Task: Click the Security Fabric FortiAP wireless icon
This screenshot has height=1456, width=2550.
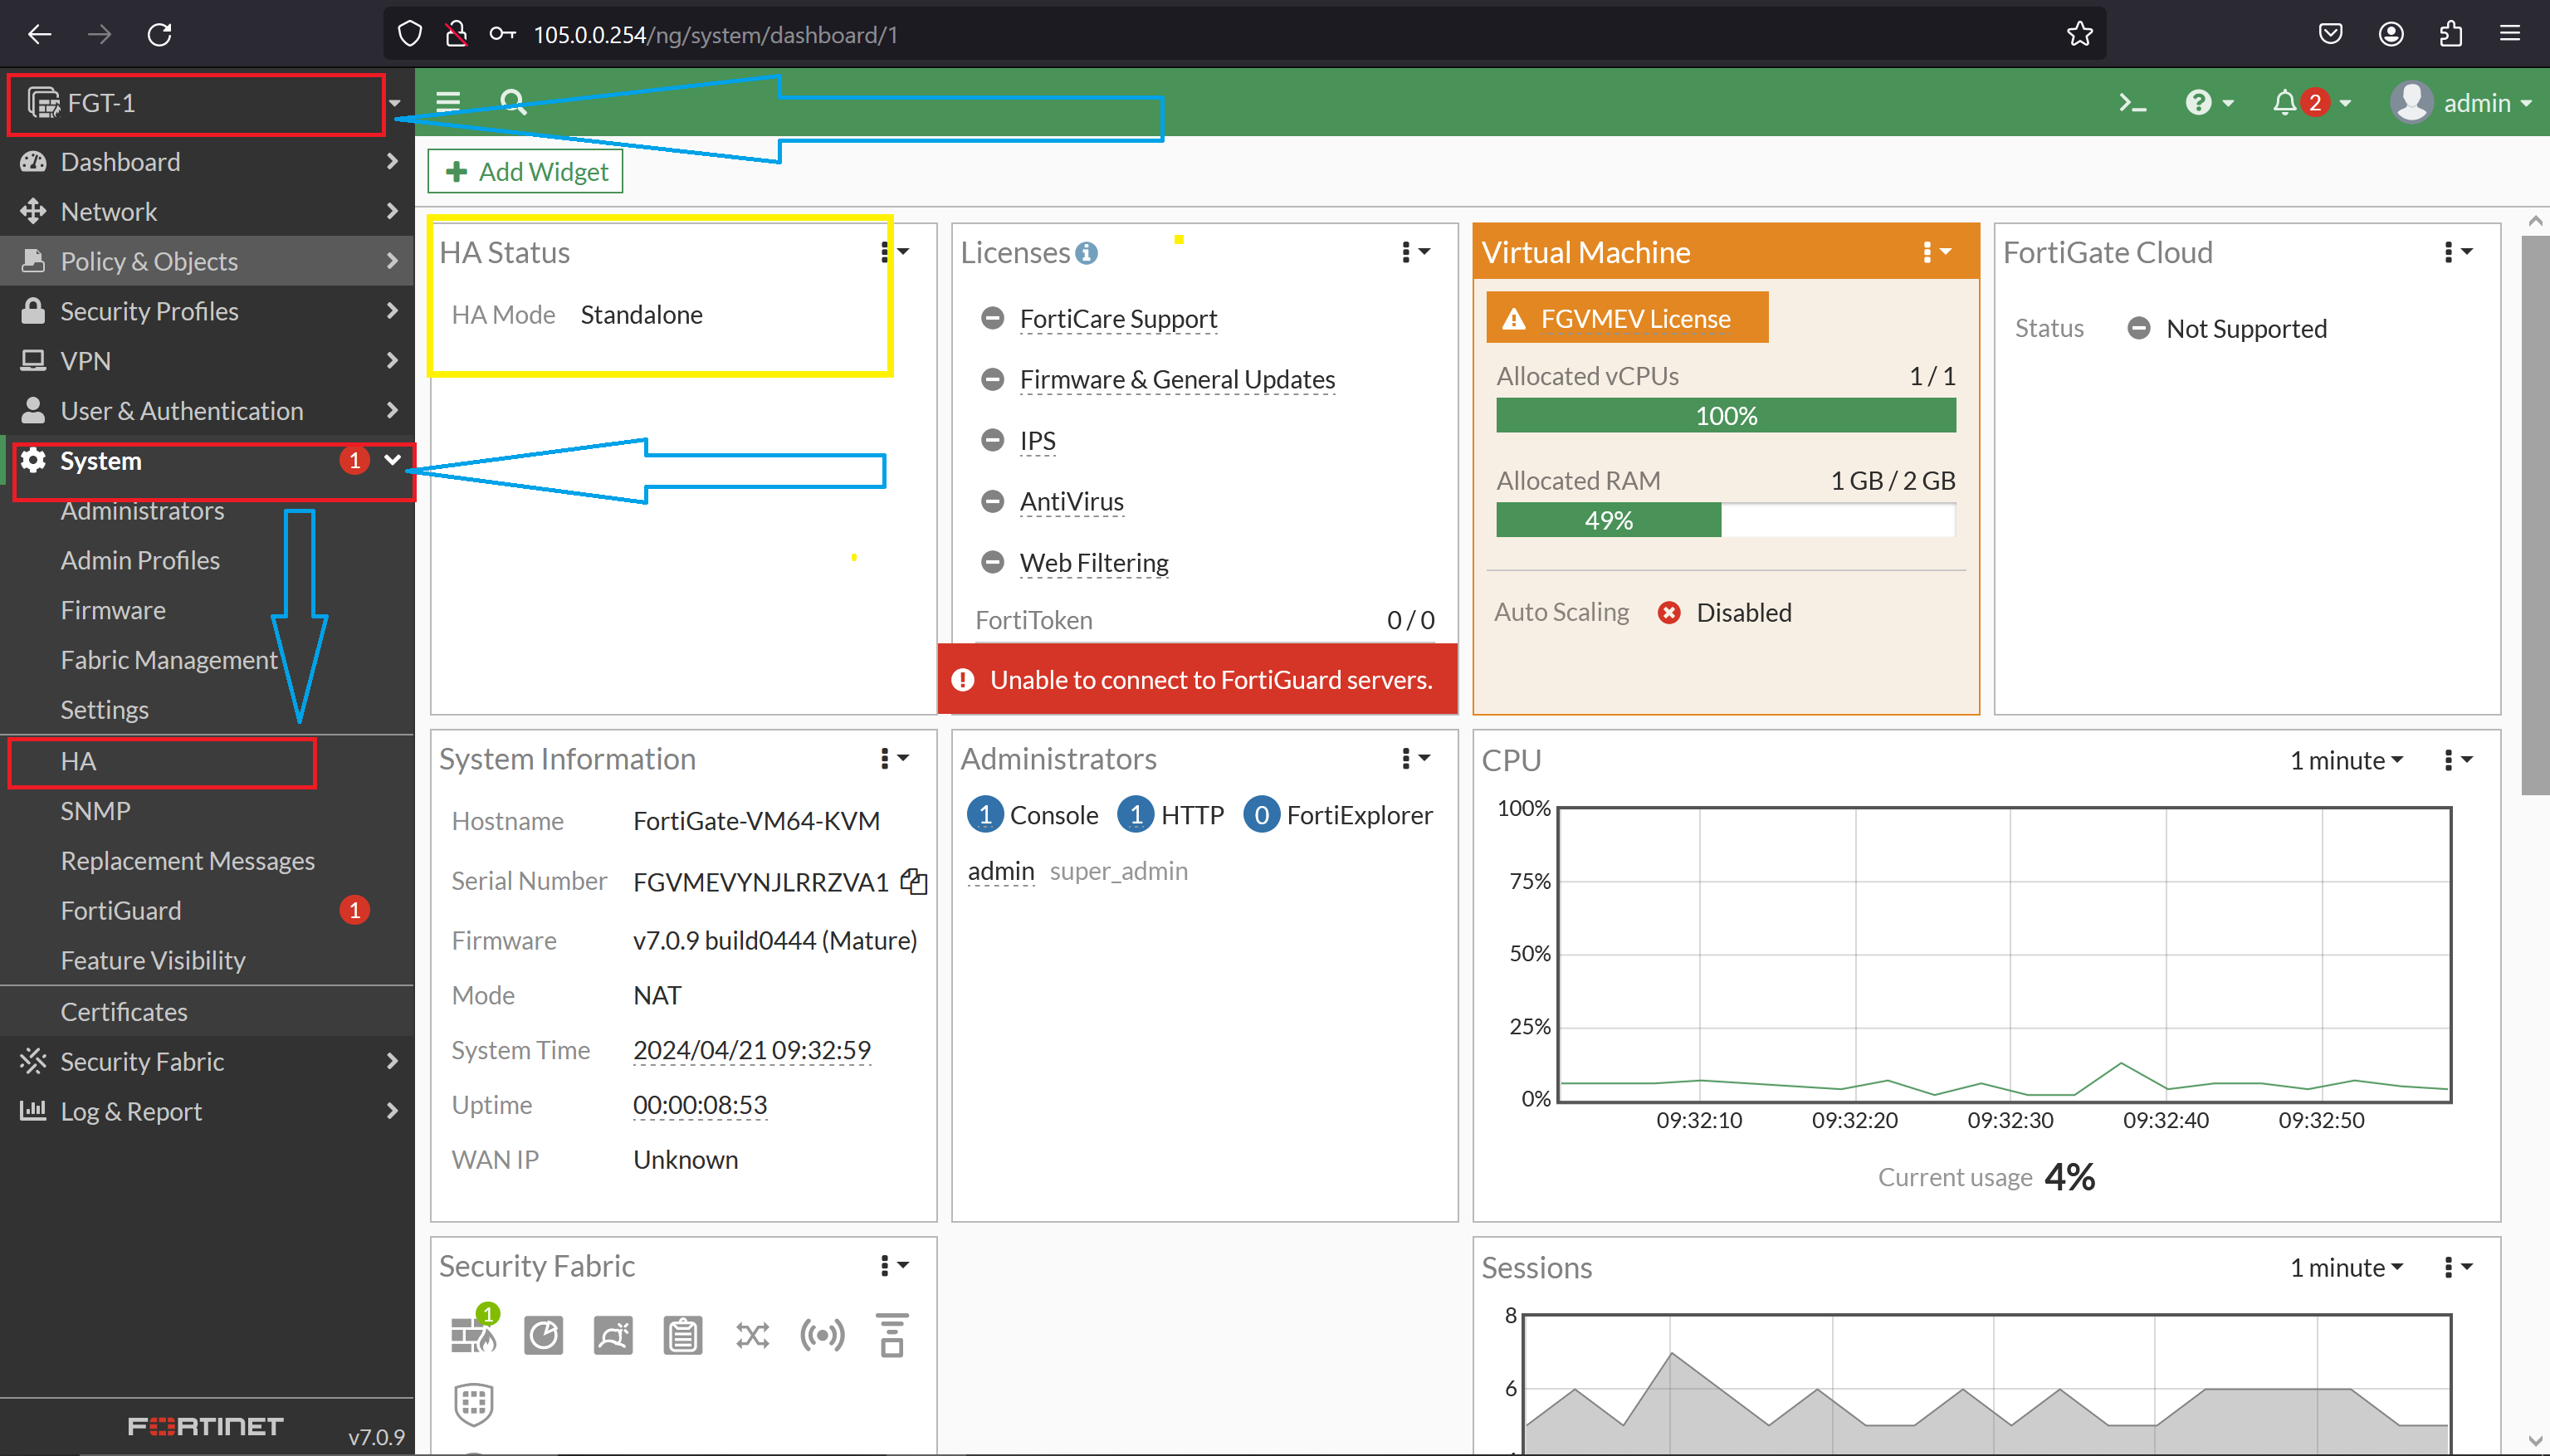Action: click(x=822, y=1335)
